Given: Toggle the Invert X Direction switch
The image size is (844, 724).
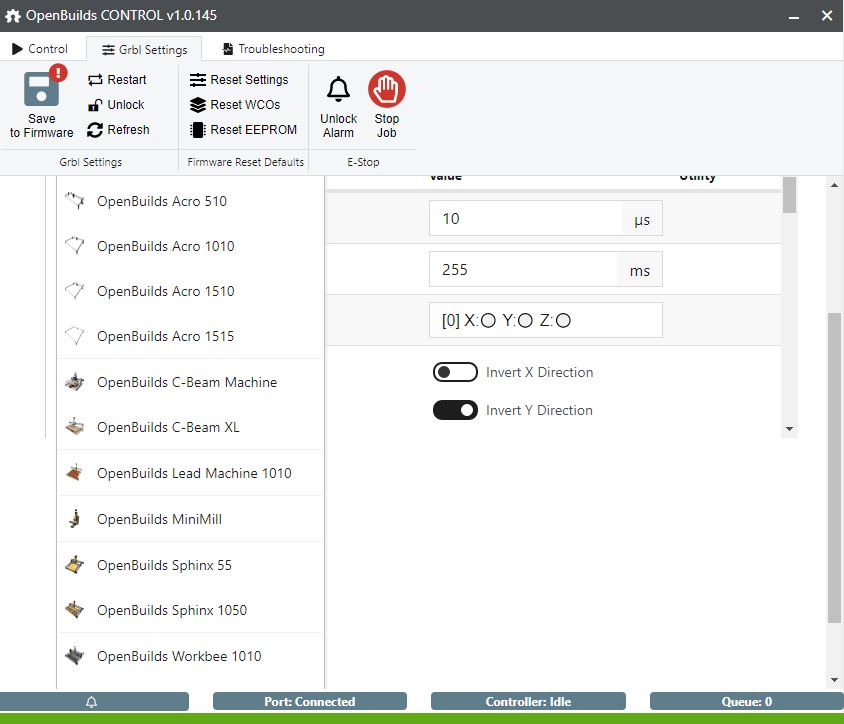Looking at the screenshot, I should tap(455, 372).
